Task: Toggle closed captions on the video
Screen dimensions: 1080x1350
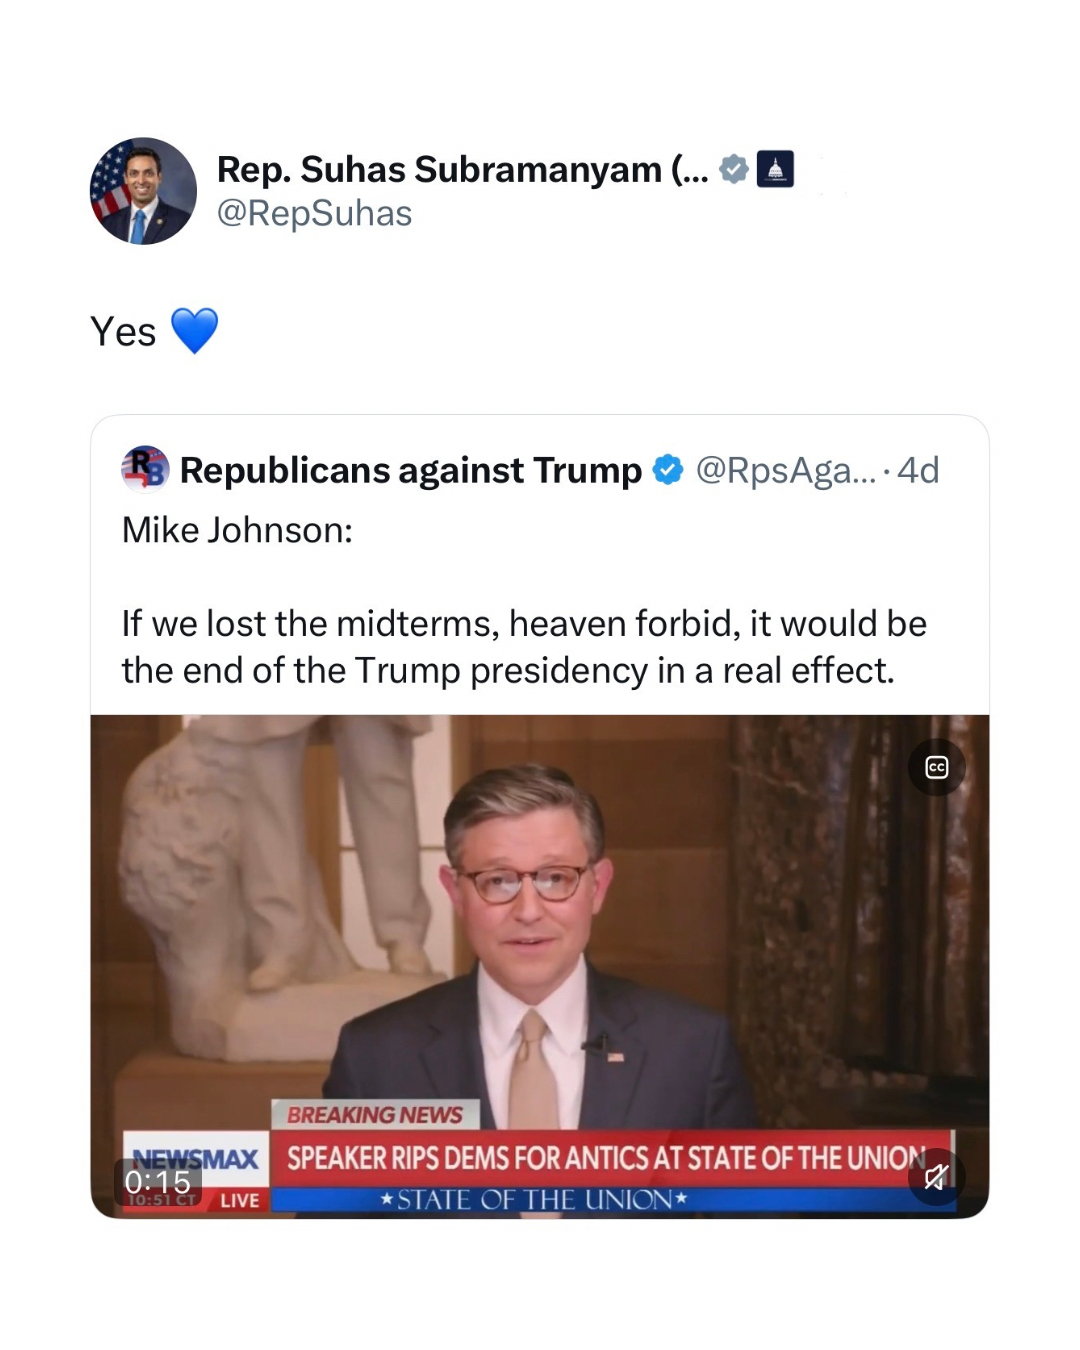Action: coord(936,767)
